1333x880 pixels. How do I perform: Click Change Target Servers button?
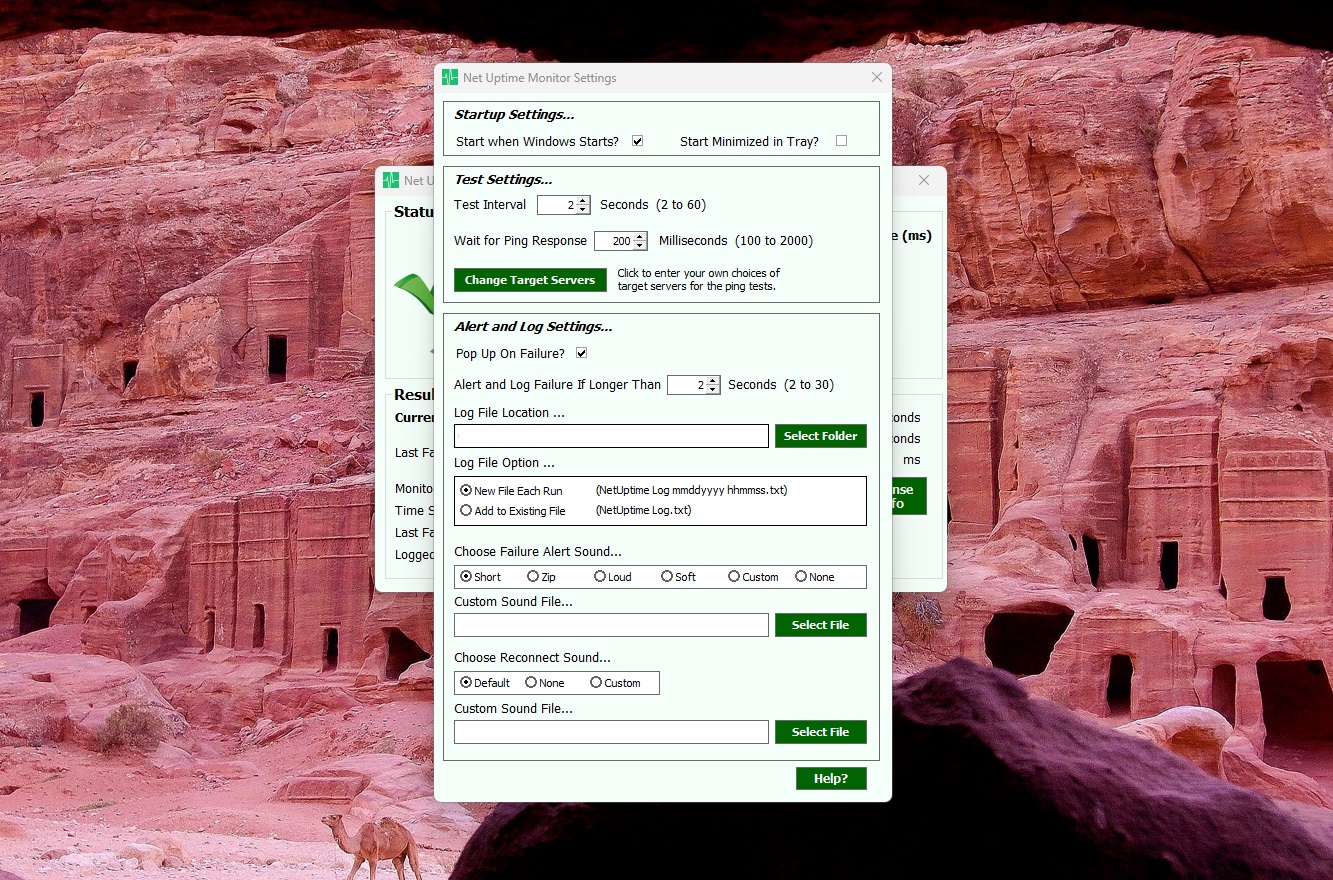click(x=530, y=280)
